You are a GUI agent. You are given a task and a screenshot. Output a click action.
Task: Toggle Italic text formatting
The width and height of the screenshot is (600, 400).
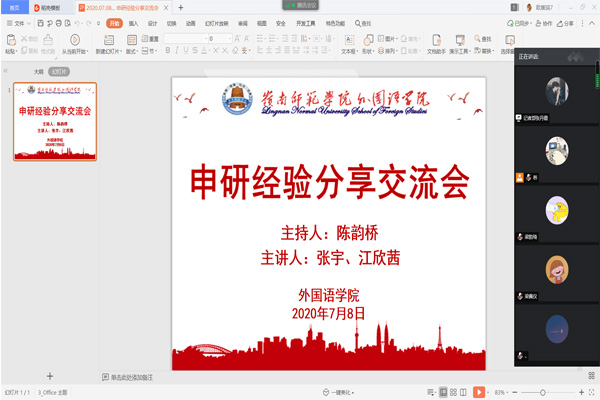coord(177,49)
